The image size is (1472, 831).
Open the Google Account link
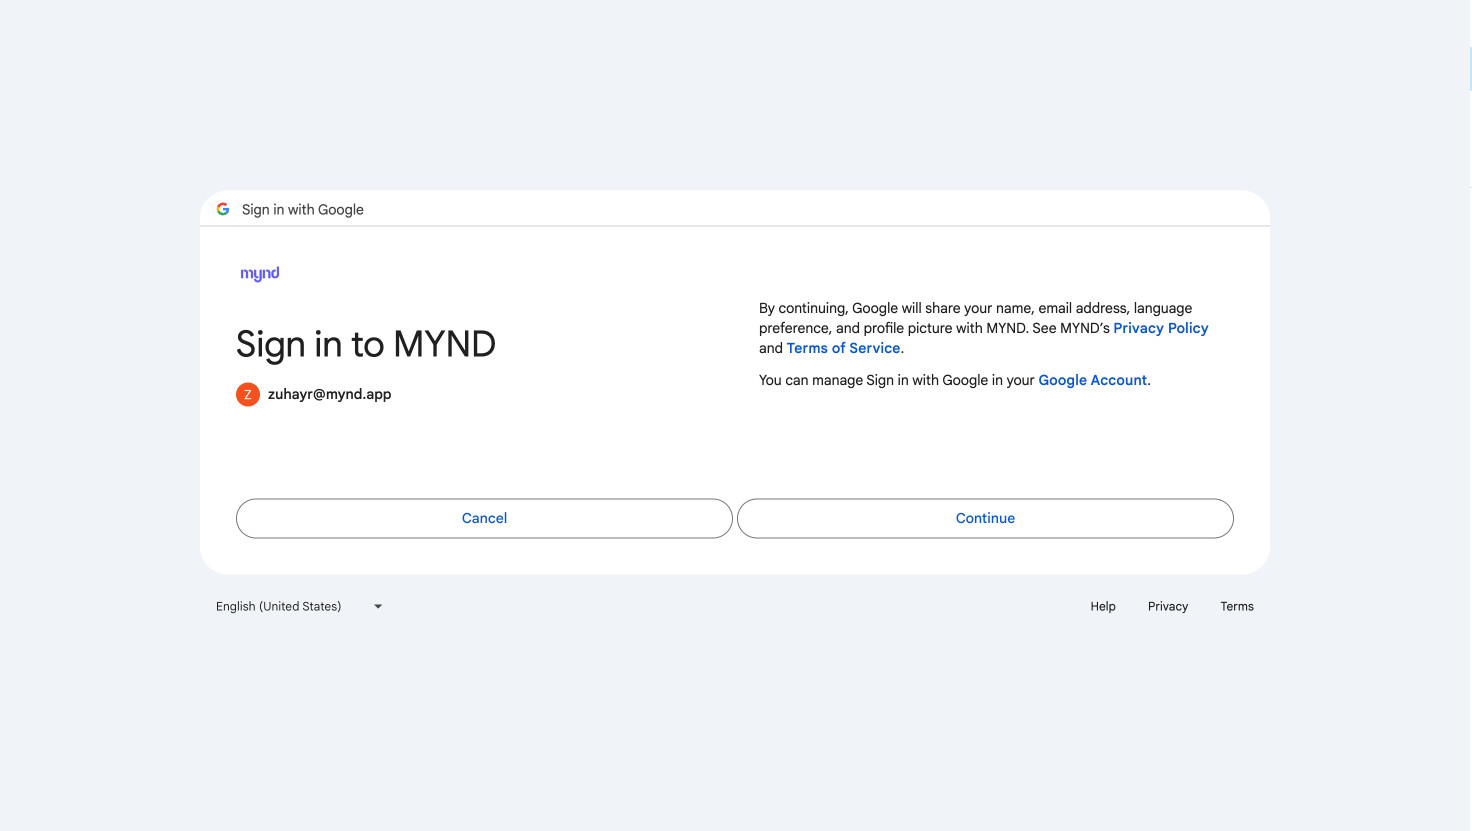coord(1093,380)
